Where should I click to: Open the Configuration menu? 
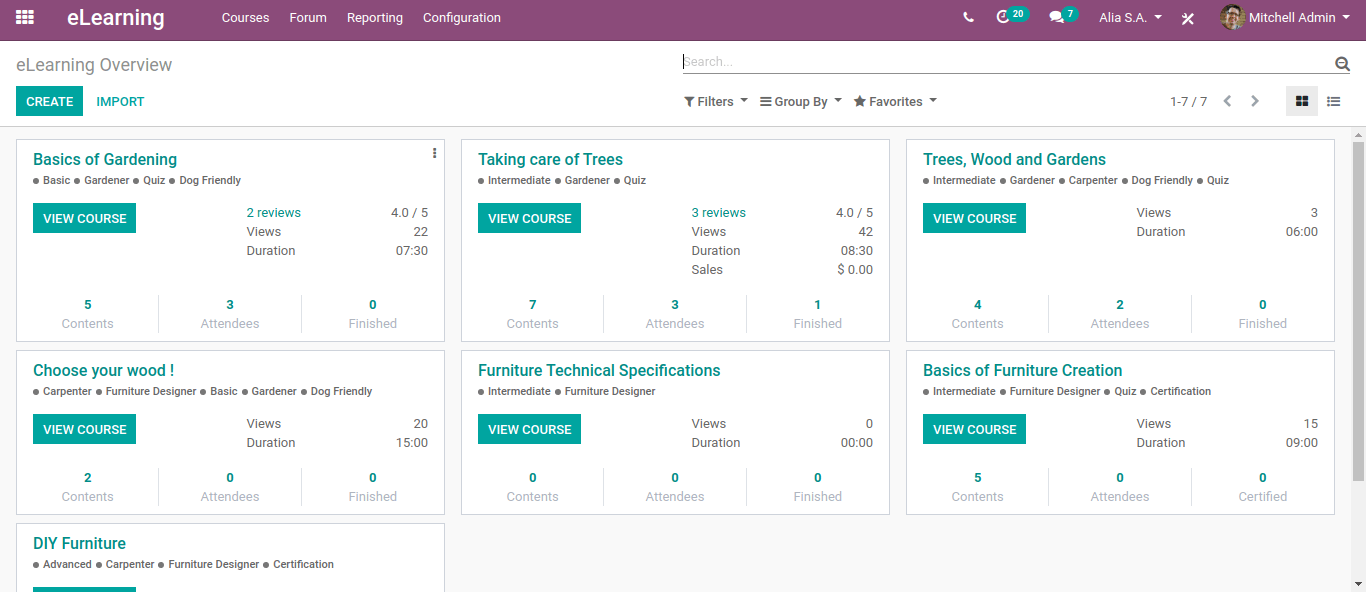(x=462, y=17)
